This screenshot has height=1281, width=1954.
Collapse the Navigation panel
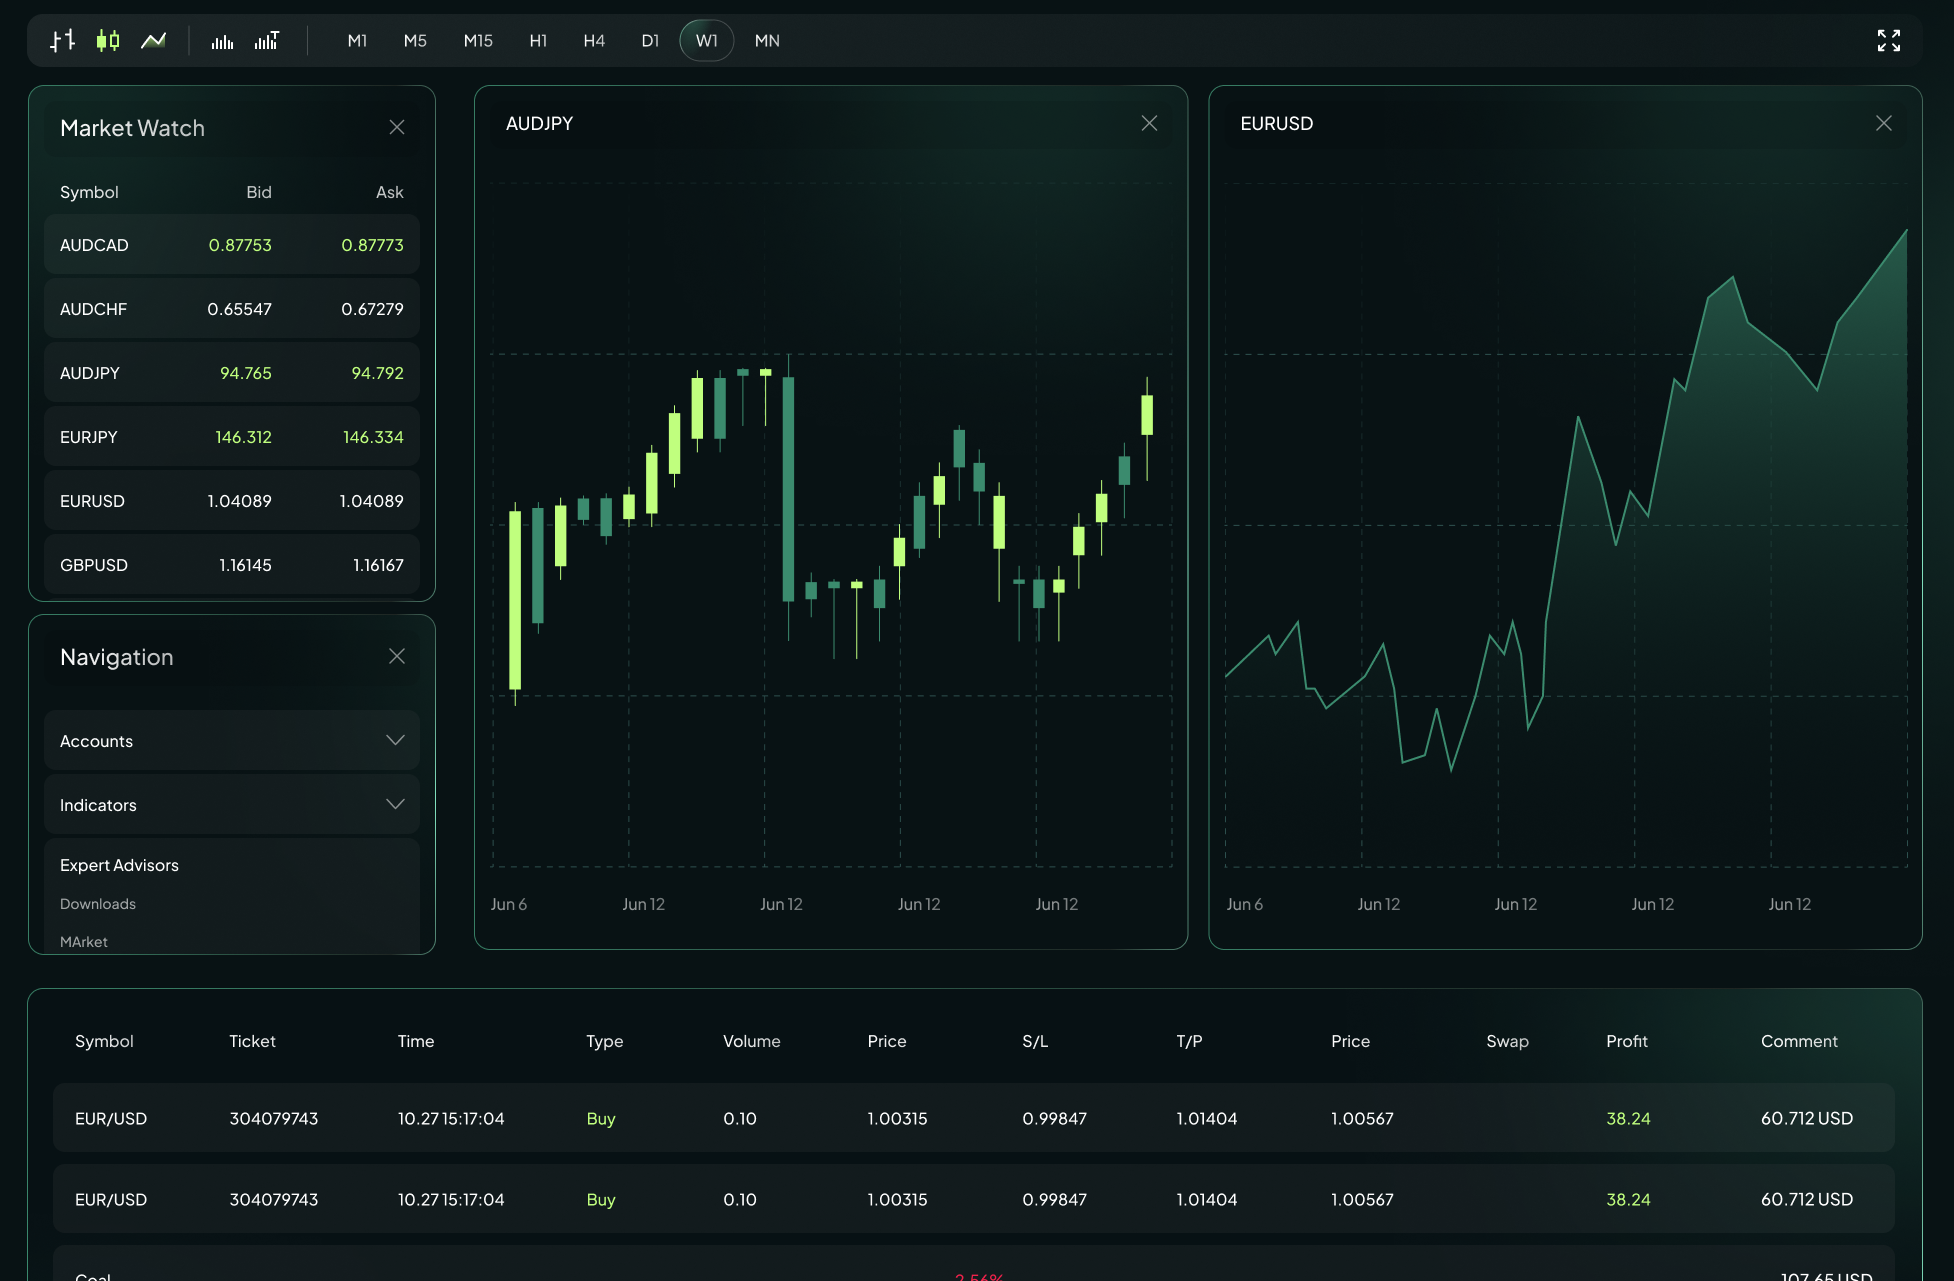pos(396,656)
